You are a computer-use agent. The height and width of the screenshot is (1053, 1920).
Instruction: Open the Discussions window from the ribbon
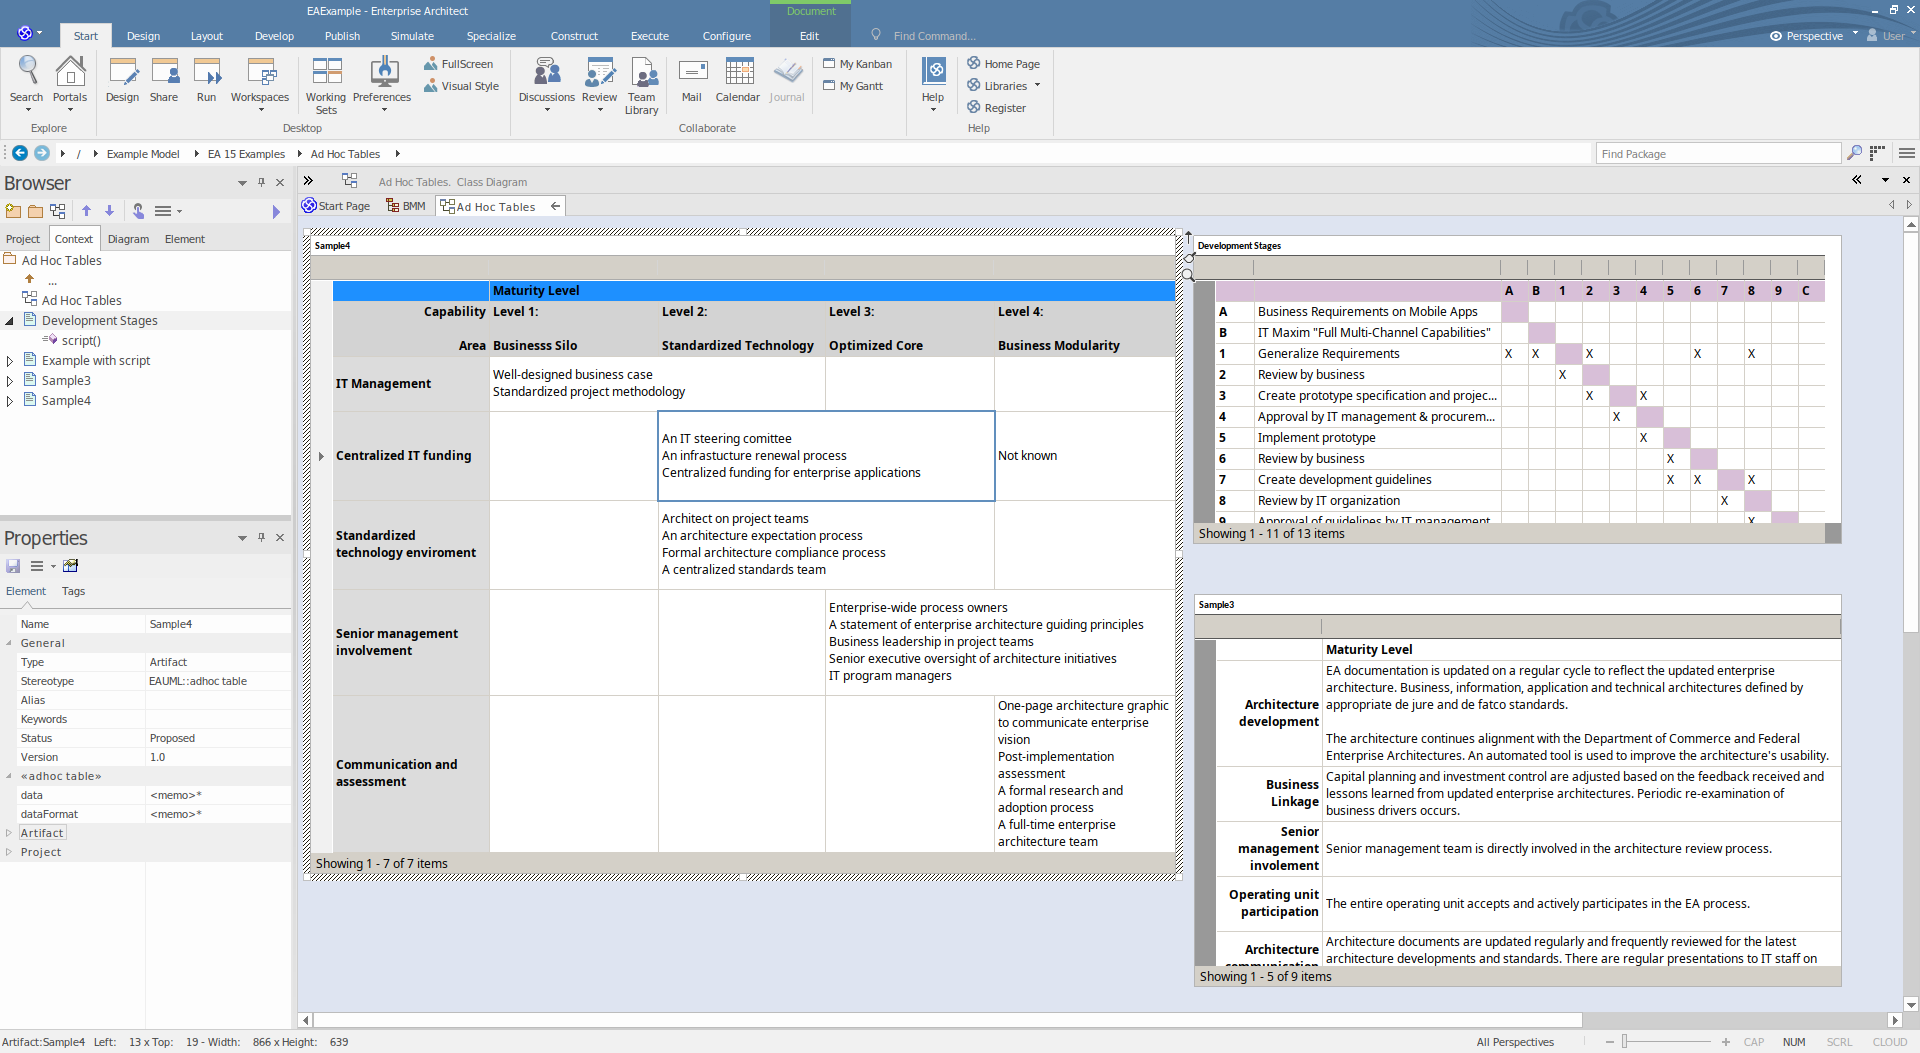[546, 79]
